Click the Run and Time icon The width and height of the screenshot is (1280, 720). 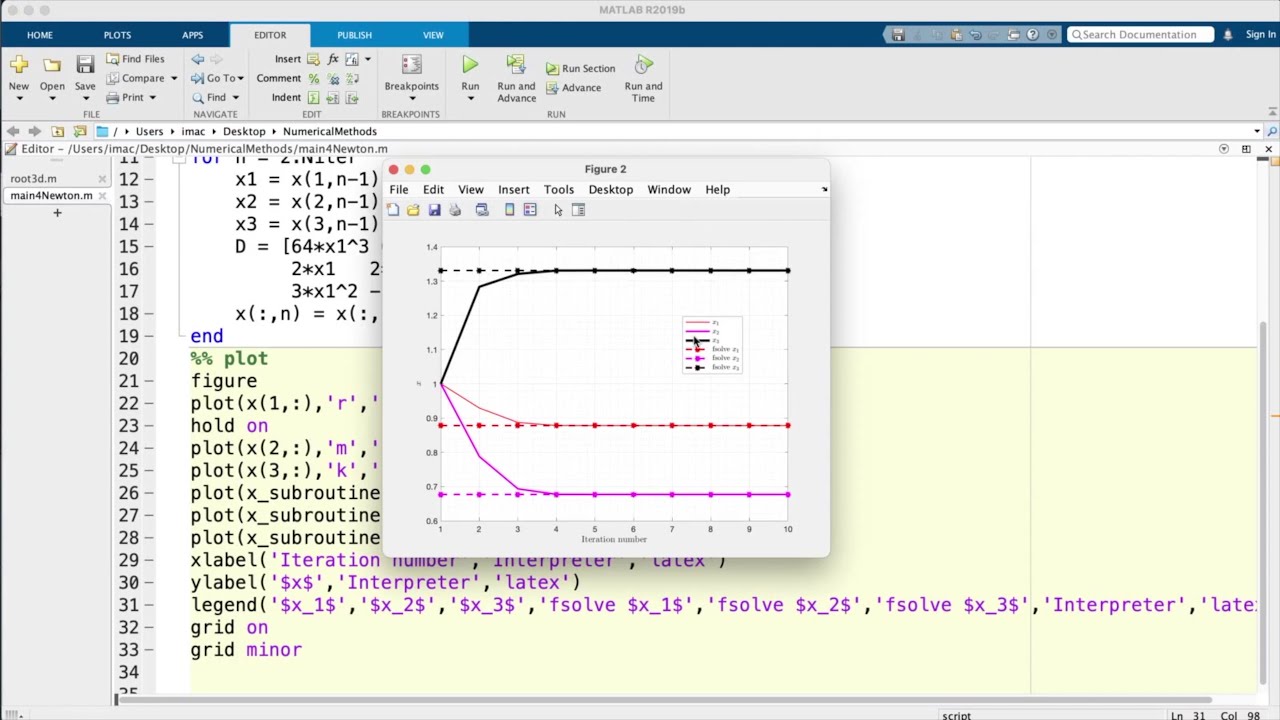pyautogui.click(x=643, y=65)
